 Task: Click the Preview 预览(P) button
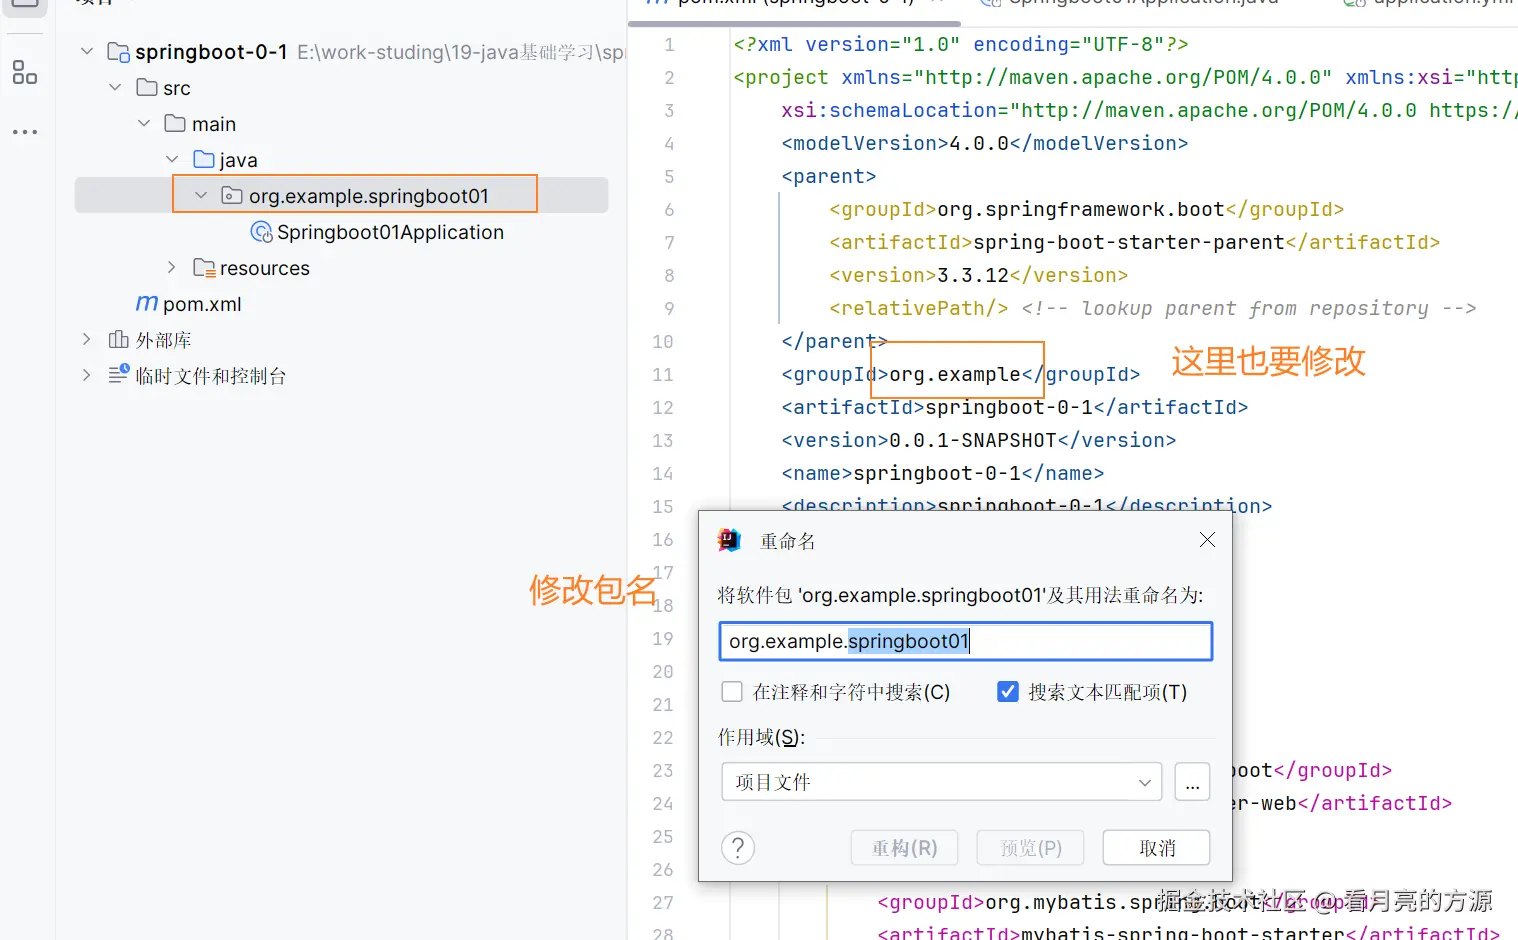(x=1031, y=848)
